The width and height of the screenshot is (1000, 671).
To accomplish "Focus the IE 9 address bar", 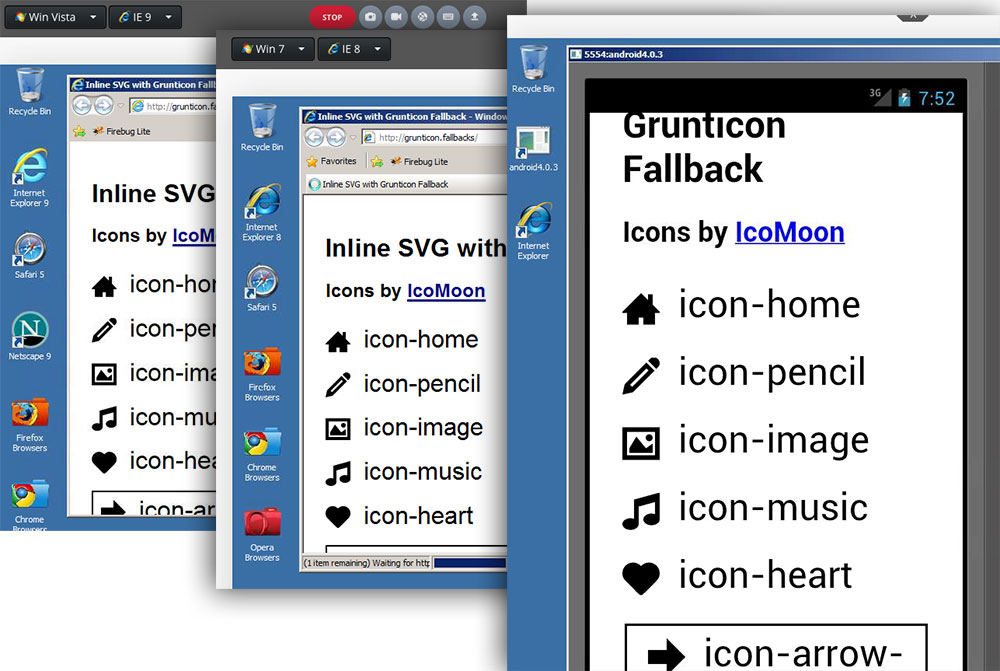I will 173,106.
